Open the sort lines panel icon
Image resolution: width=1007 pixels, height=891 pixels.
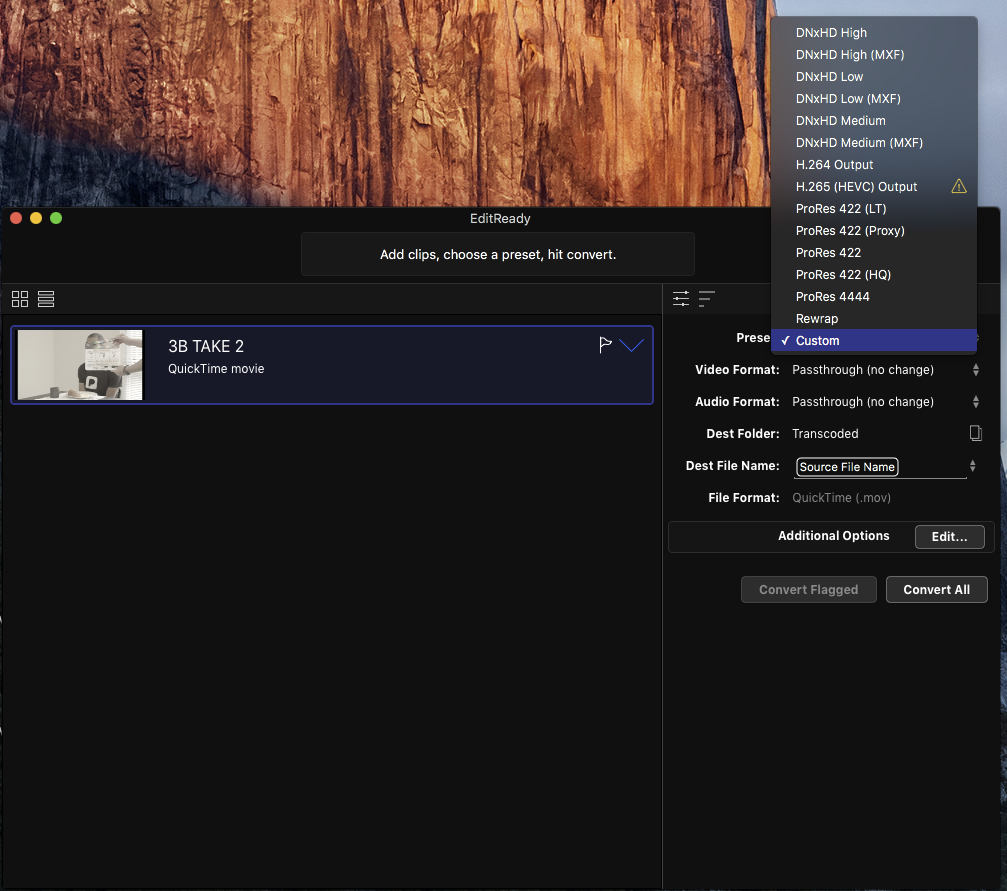(707, 298)
